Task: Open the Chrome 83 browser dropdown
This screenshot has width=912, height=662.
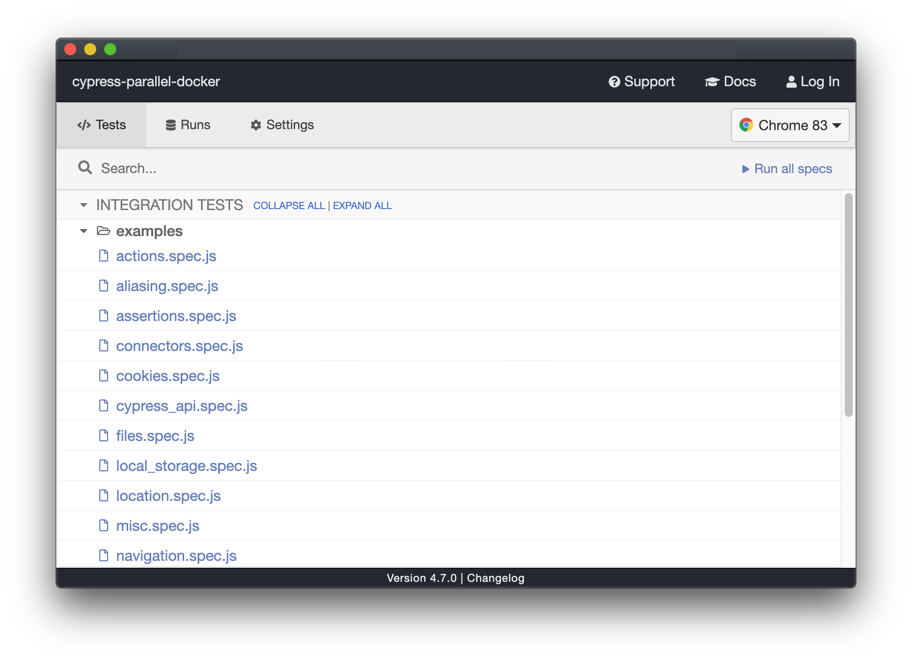Action: coord(790,125)
